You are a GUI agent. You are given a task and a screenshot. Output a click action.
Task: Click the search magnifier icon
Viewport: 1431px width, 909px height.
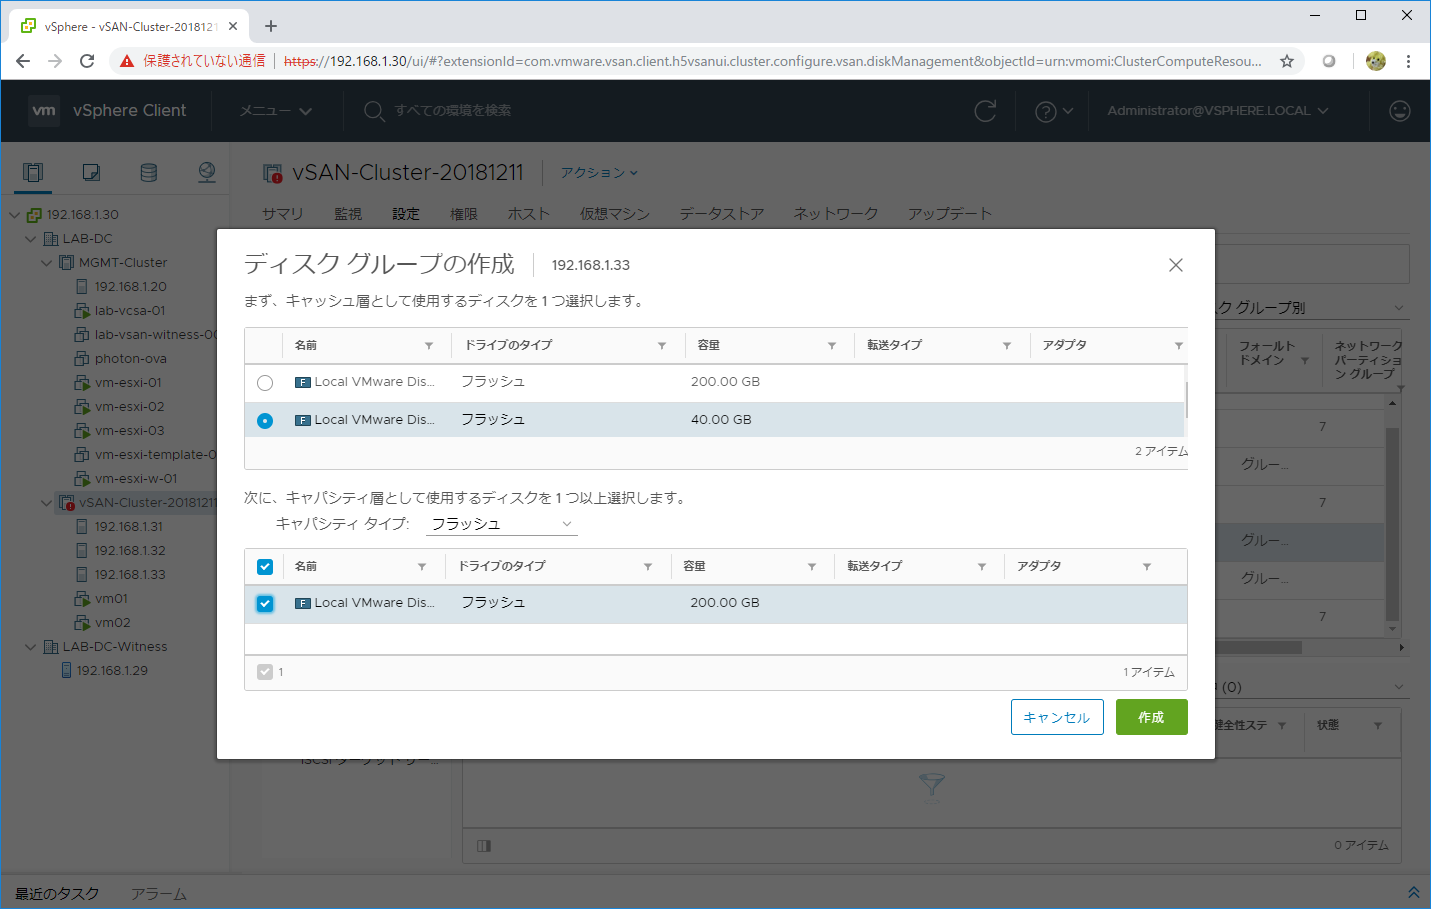point(374,111)
